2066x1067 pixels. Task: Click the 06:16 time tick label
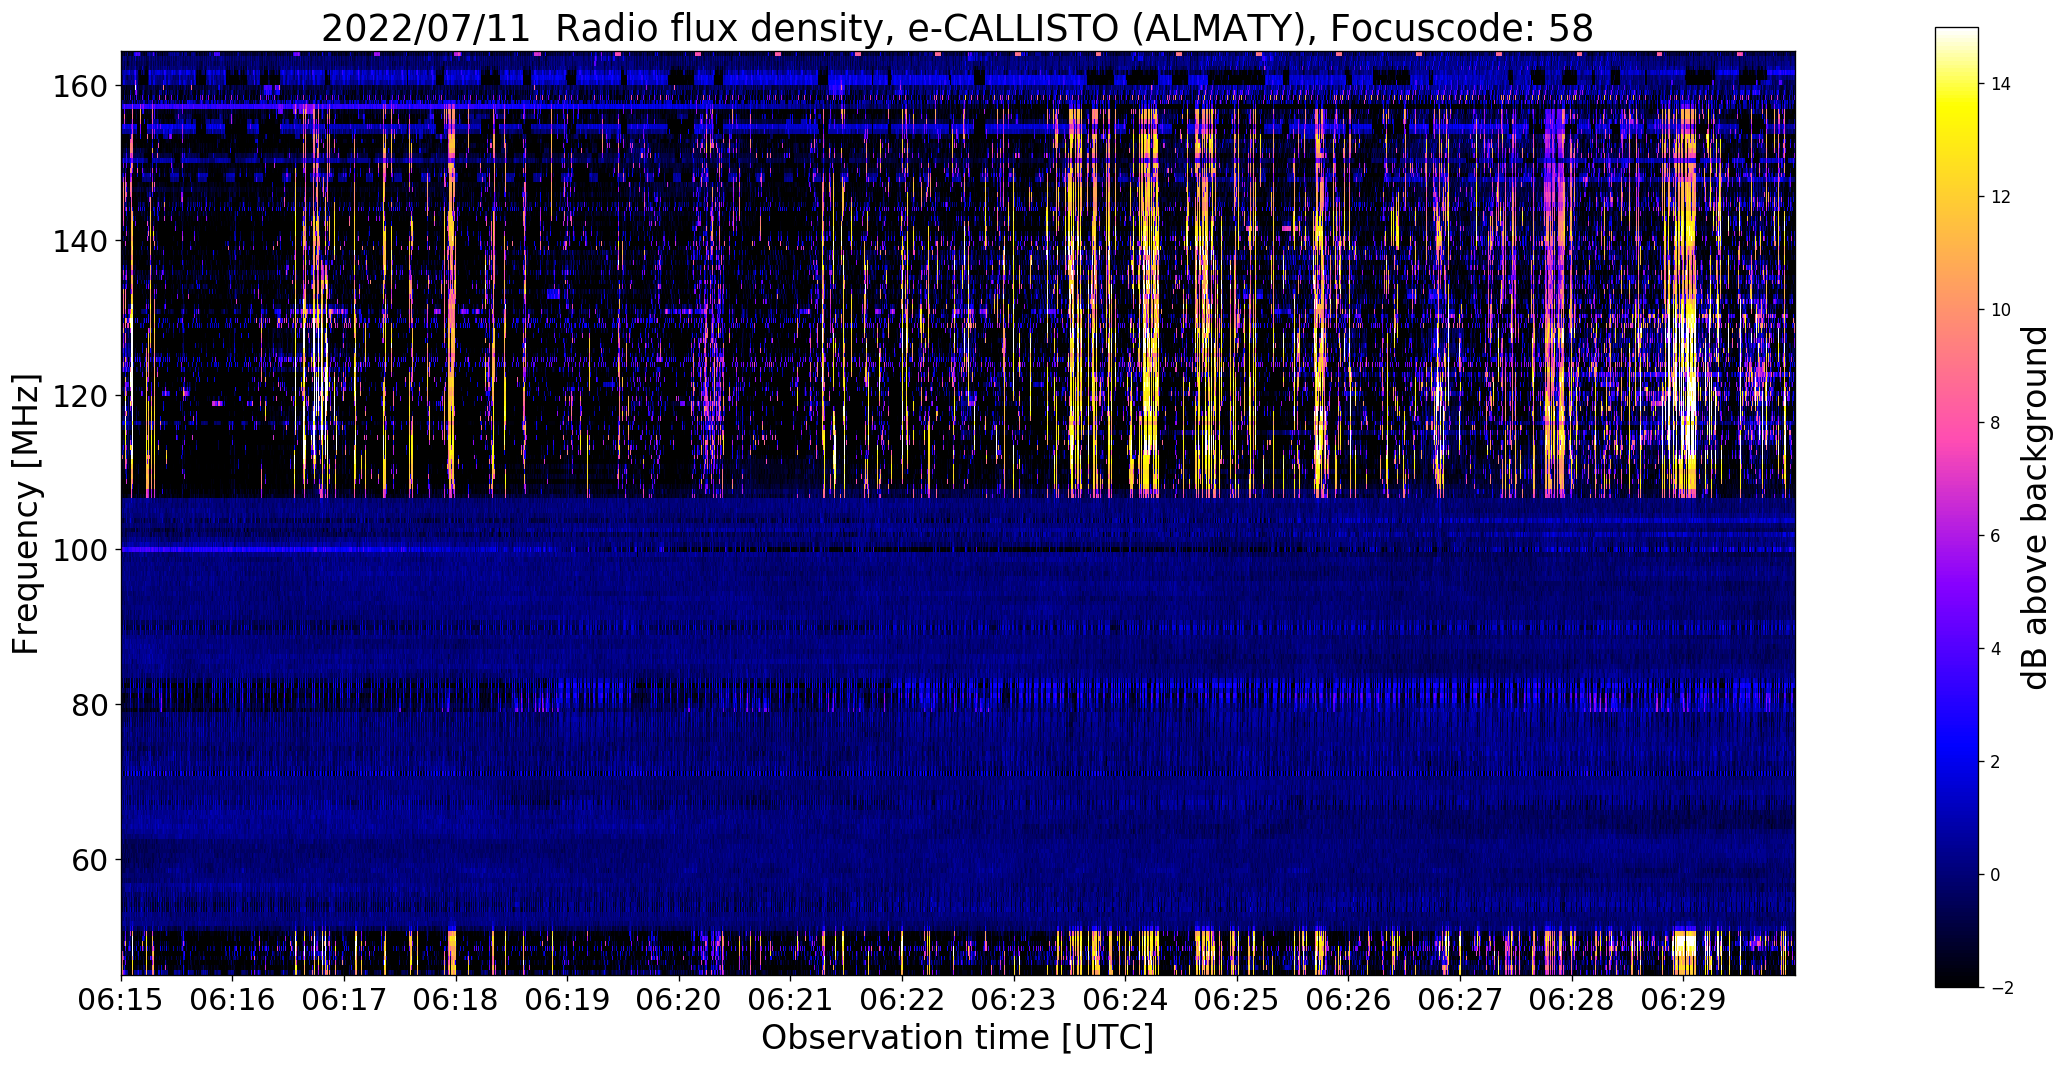[x=233, y=1000]
